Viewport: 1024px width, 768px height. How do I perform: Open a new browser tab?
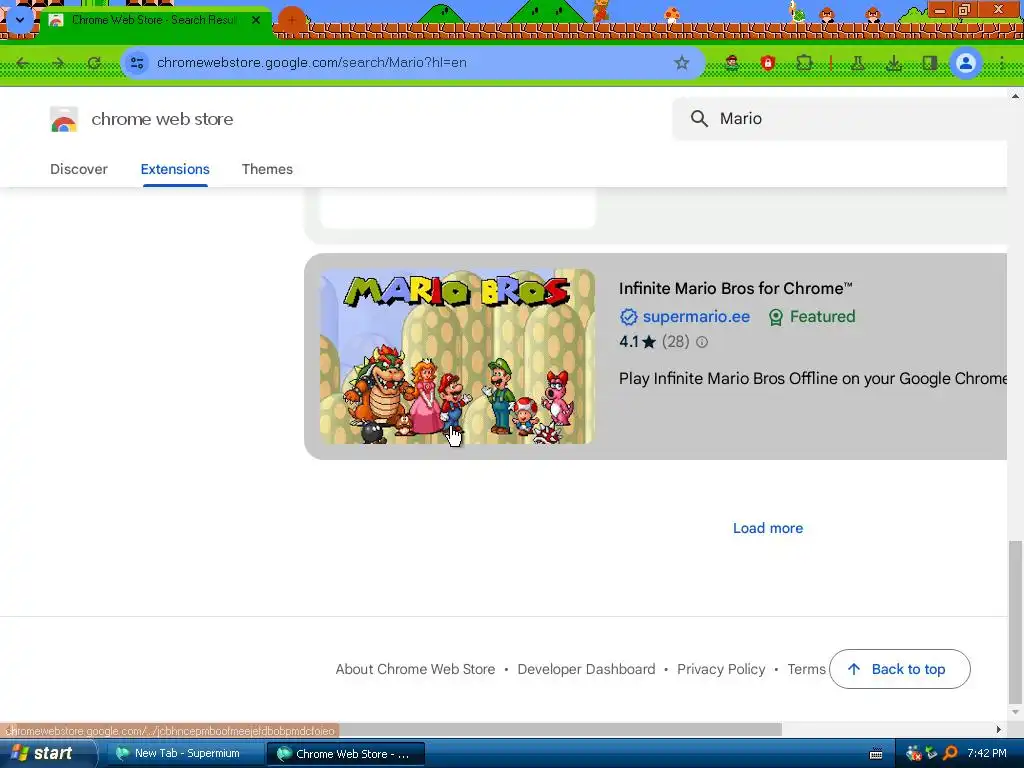pos(291,20)
